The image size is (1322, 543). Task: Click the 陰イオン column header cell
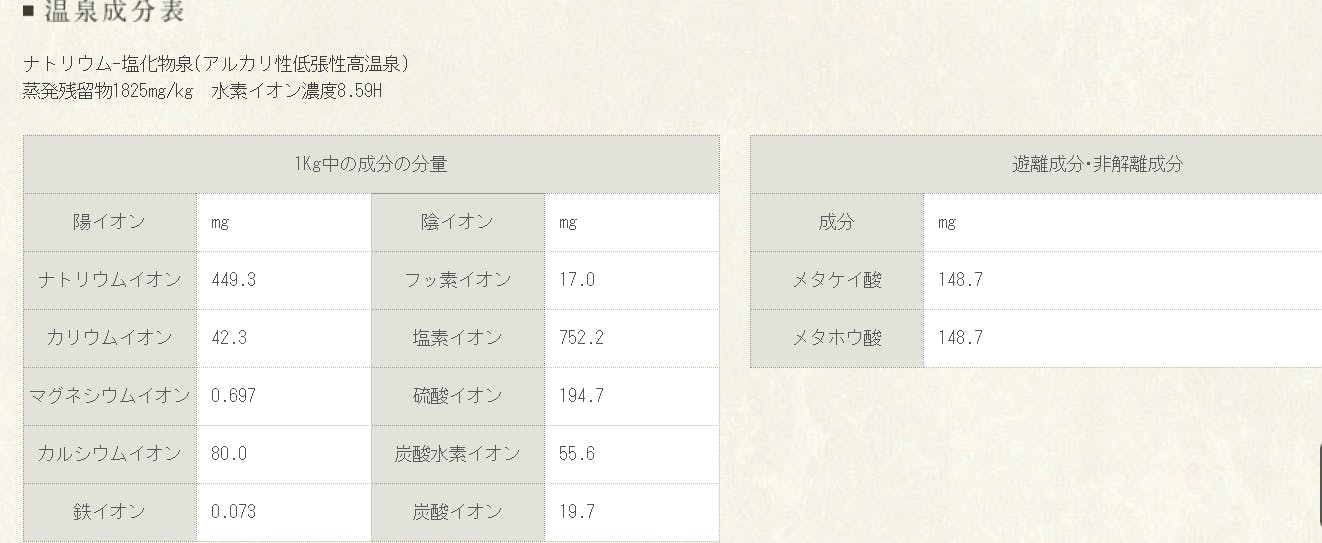click(457, 222)
